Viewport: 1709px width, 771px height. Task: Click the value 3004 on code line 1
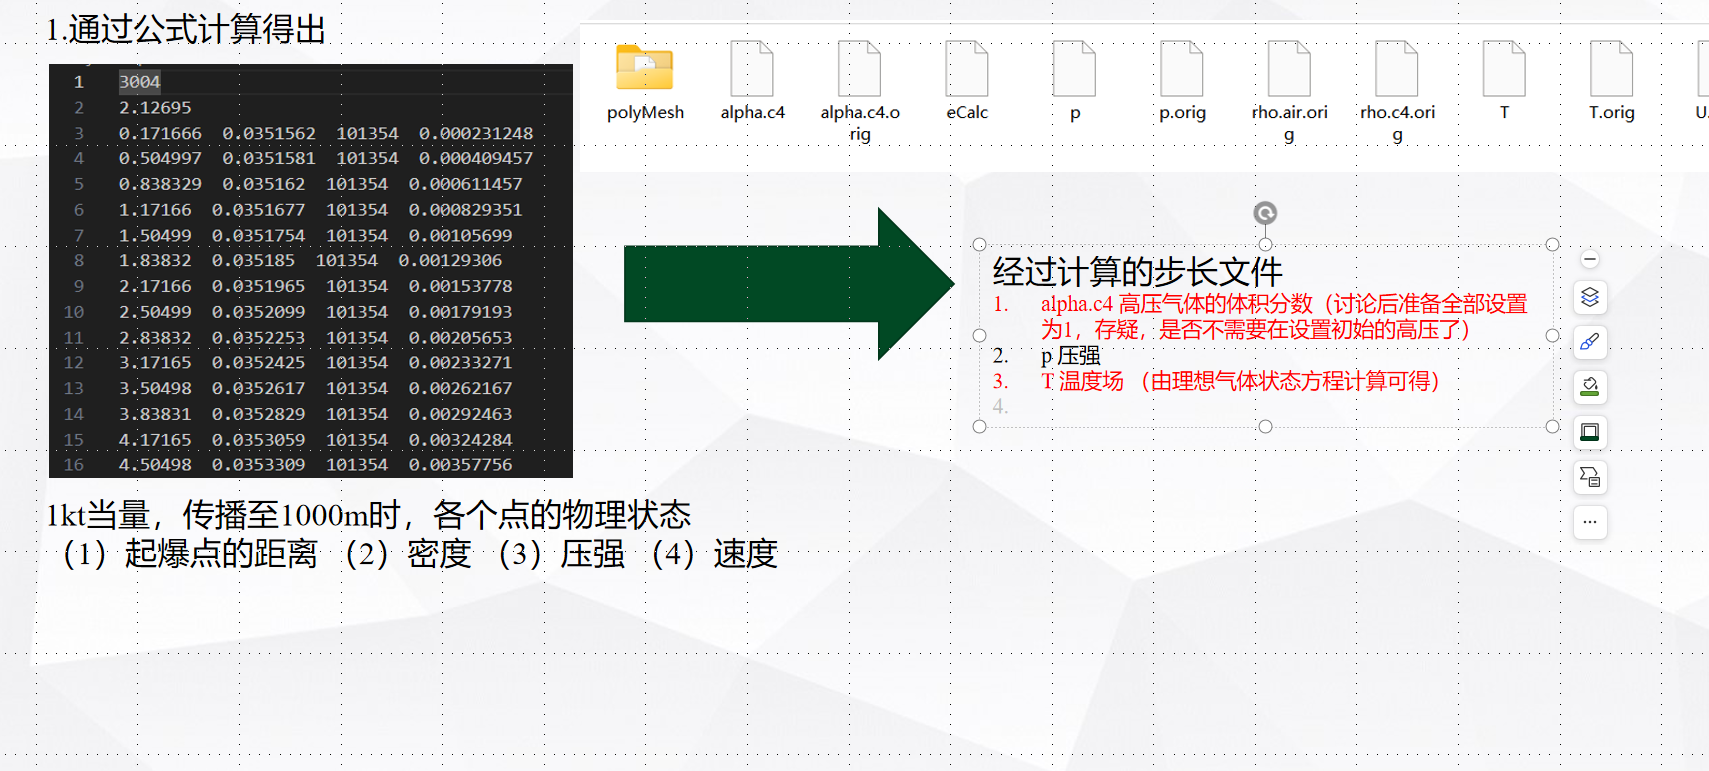coord(139,82)
